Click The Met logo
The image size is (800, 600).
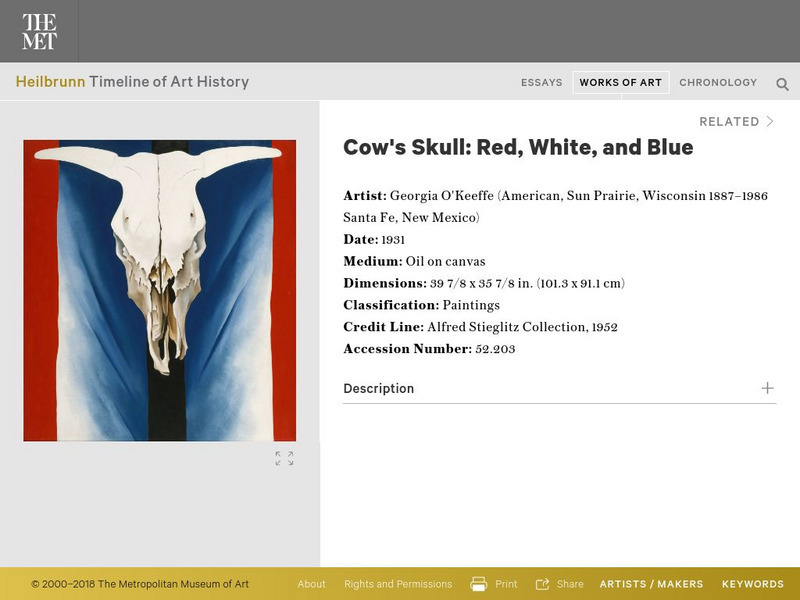click(39, 32)
